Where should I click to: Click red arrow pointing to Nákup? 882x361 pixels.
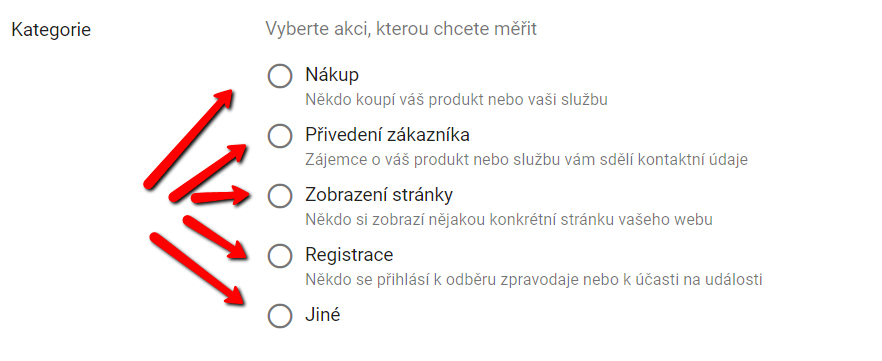click(188, 138)
